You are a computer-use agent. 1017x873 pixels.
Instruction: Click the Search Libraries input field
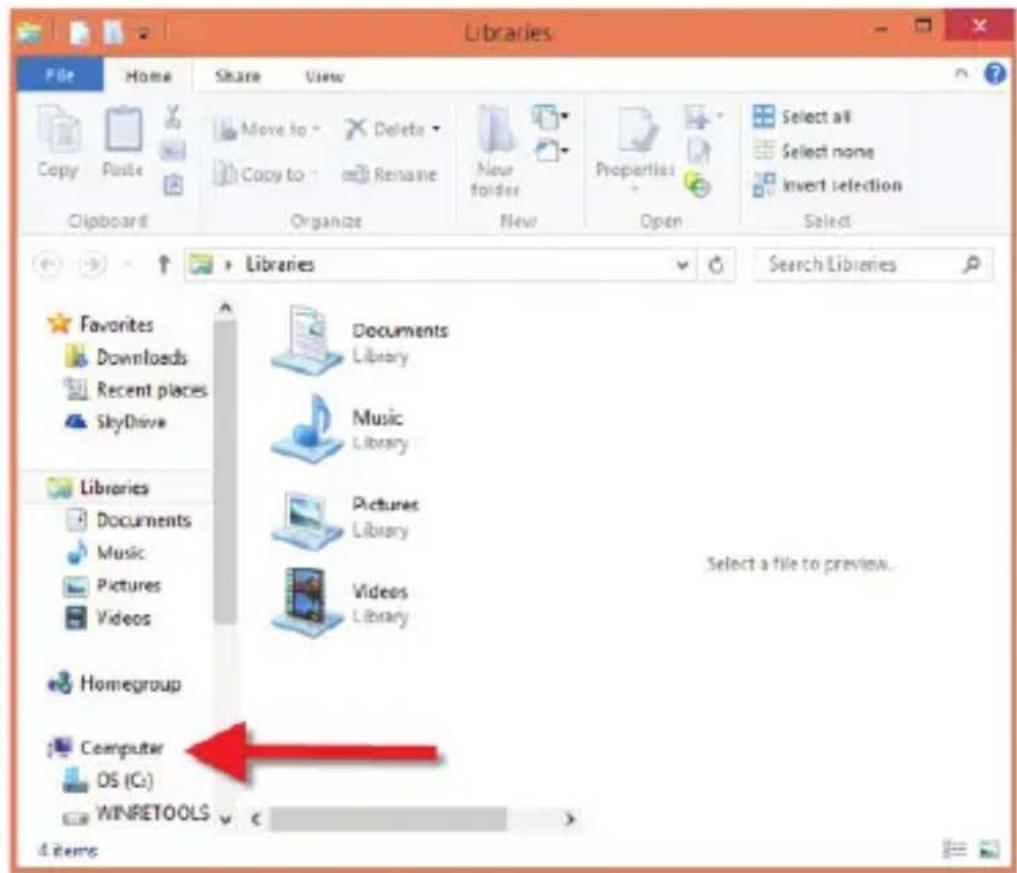(872, 264)
